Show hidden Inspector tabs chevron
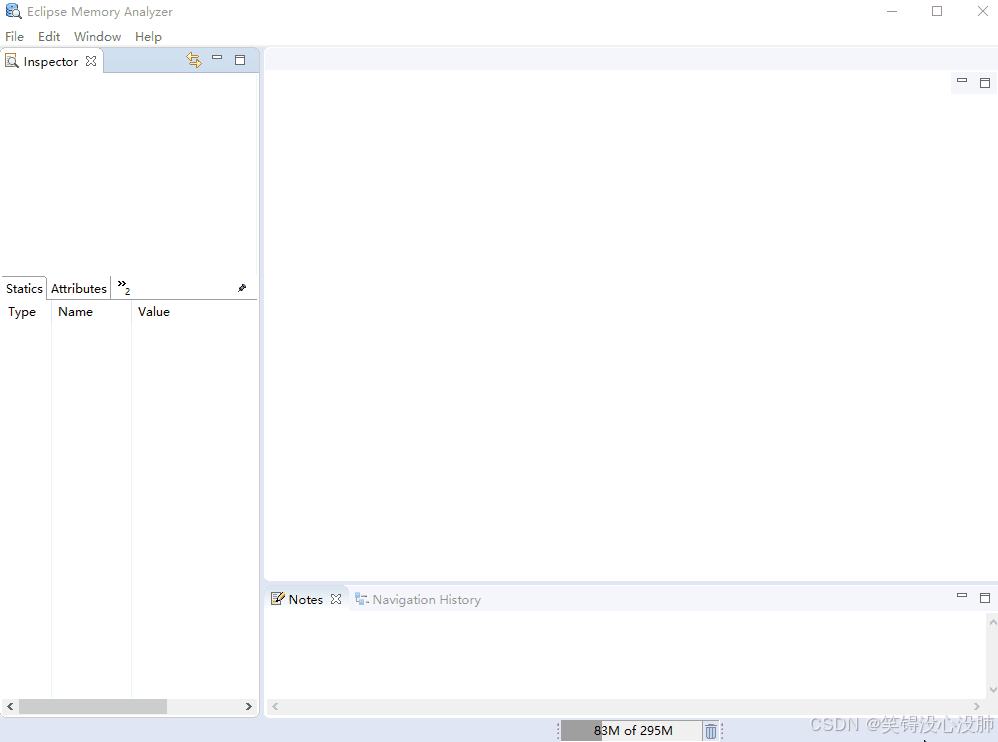Viewport: 998px width, 742px height. pos(123,288)
